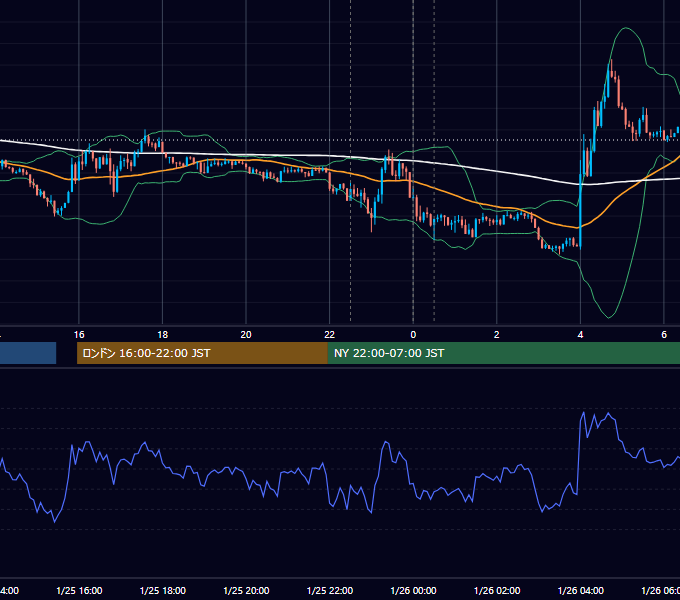680x600 pixels.
Task: Click the "1/25 16:00" date label
Action: pyautogui.click(x=79, y=590)
